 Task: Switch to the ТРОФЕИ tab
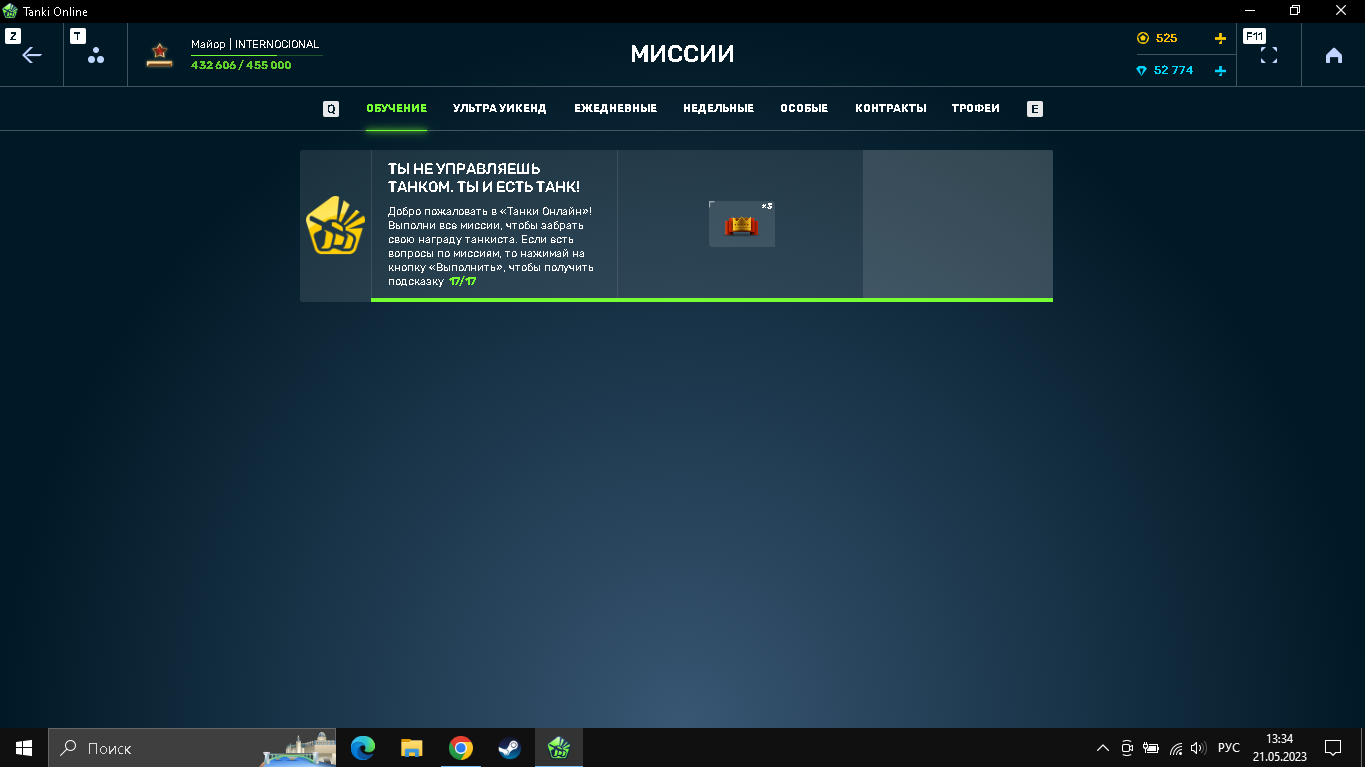click(x=976, y=109)
